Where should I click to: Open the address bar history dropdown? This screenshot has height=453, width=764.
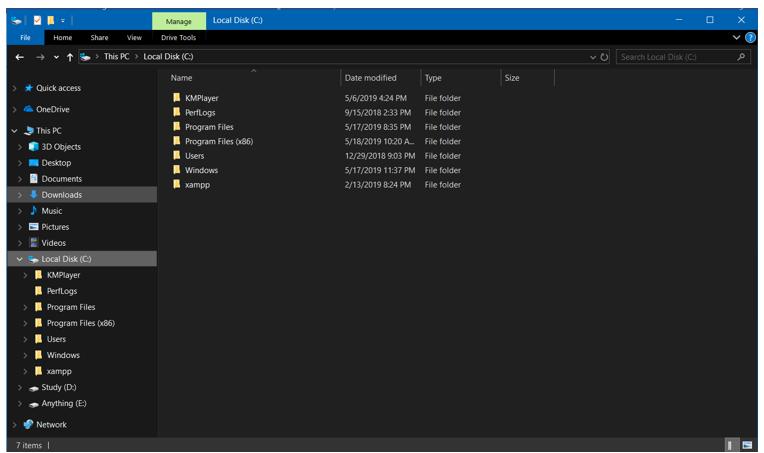tap(593, 57)
